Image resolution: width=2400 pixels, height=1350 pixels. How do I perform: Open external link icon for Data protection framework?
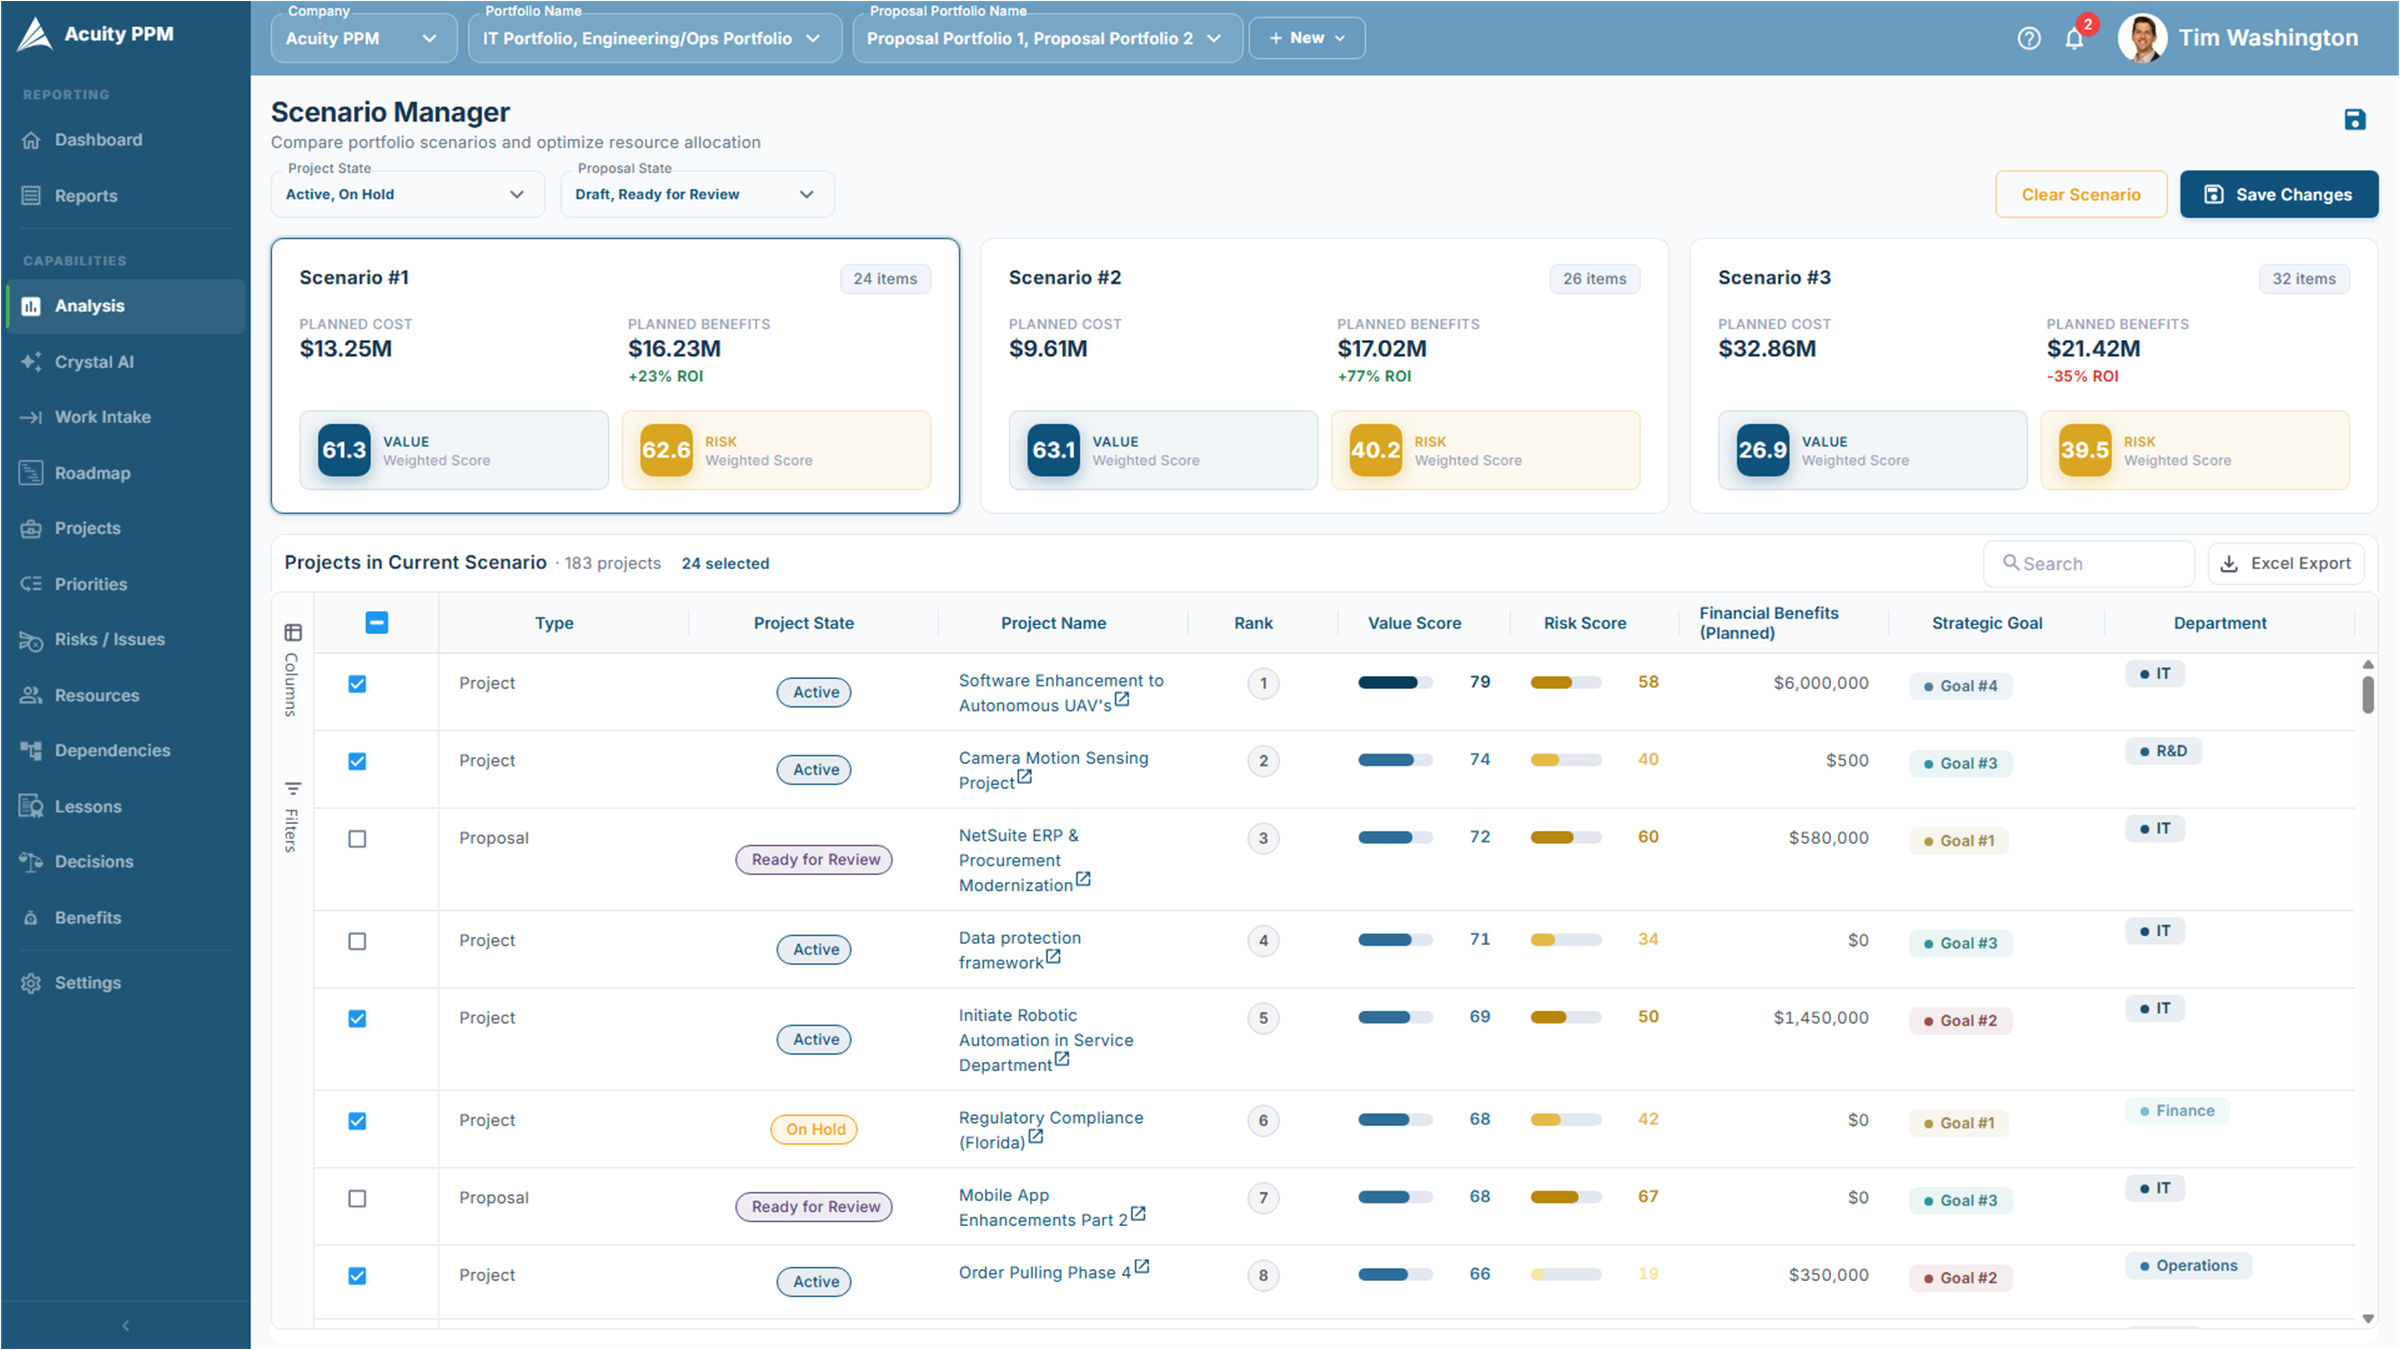[x=1053, y=956]
